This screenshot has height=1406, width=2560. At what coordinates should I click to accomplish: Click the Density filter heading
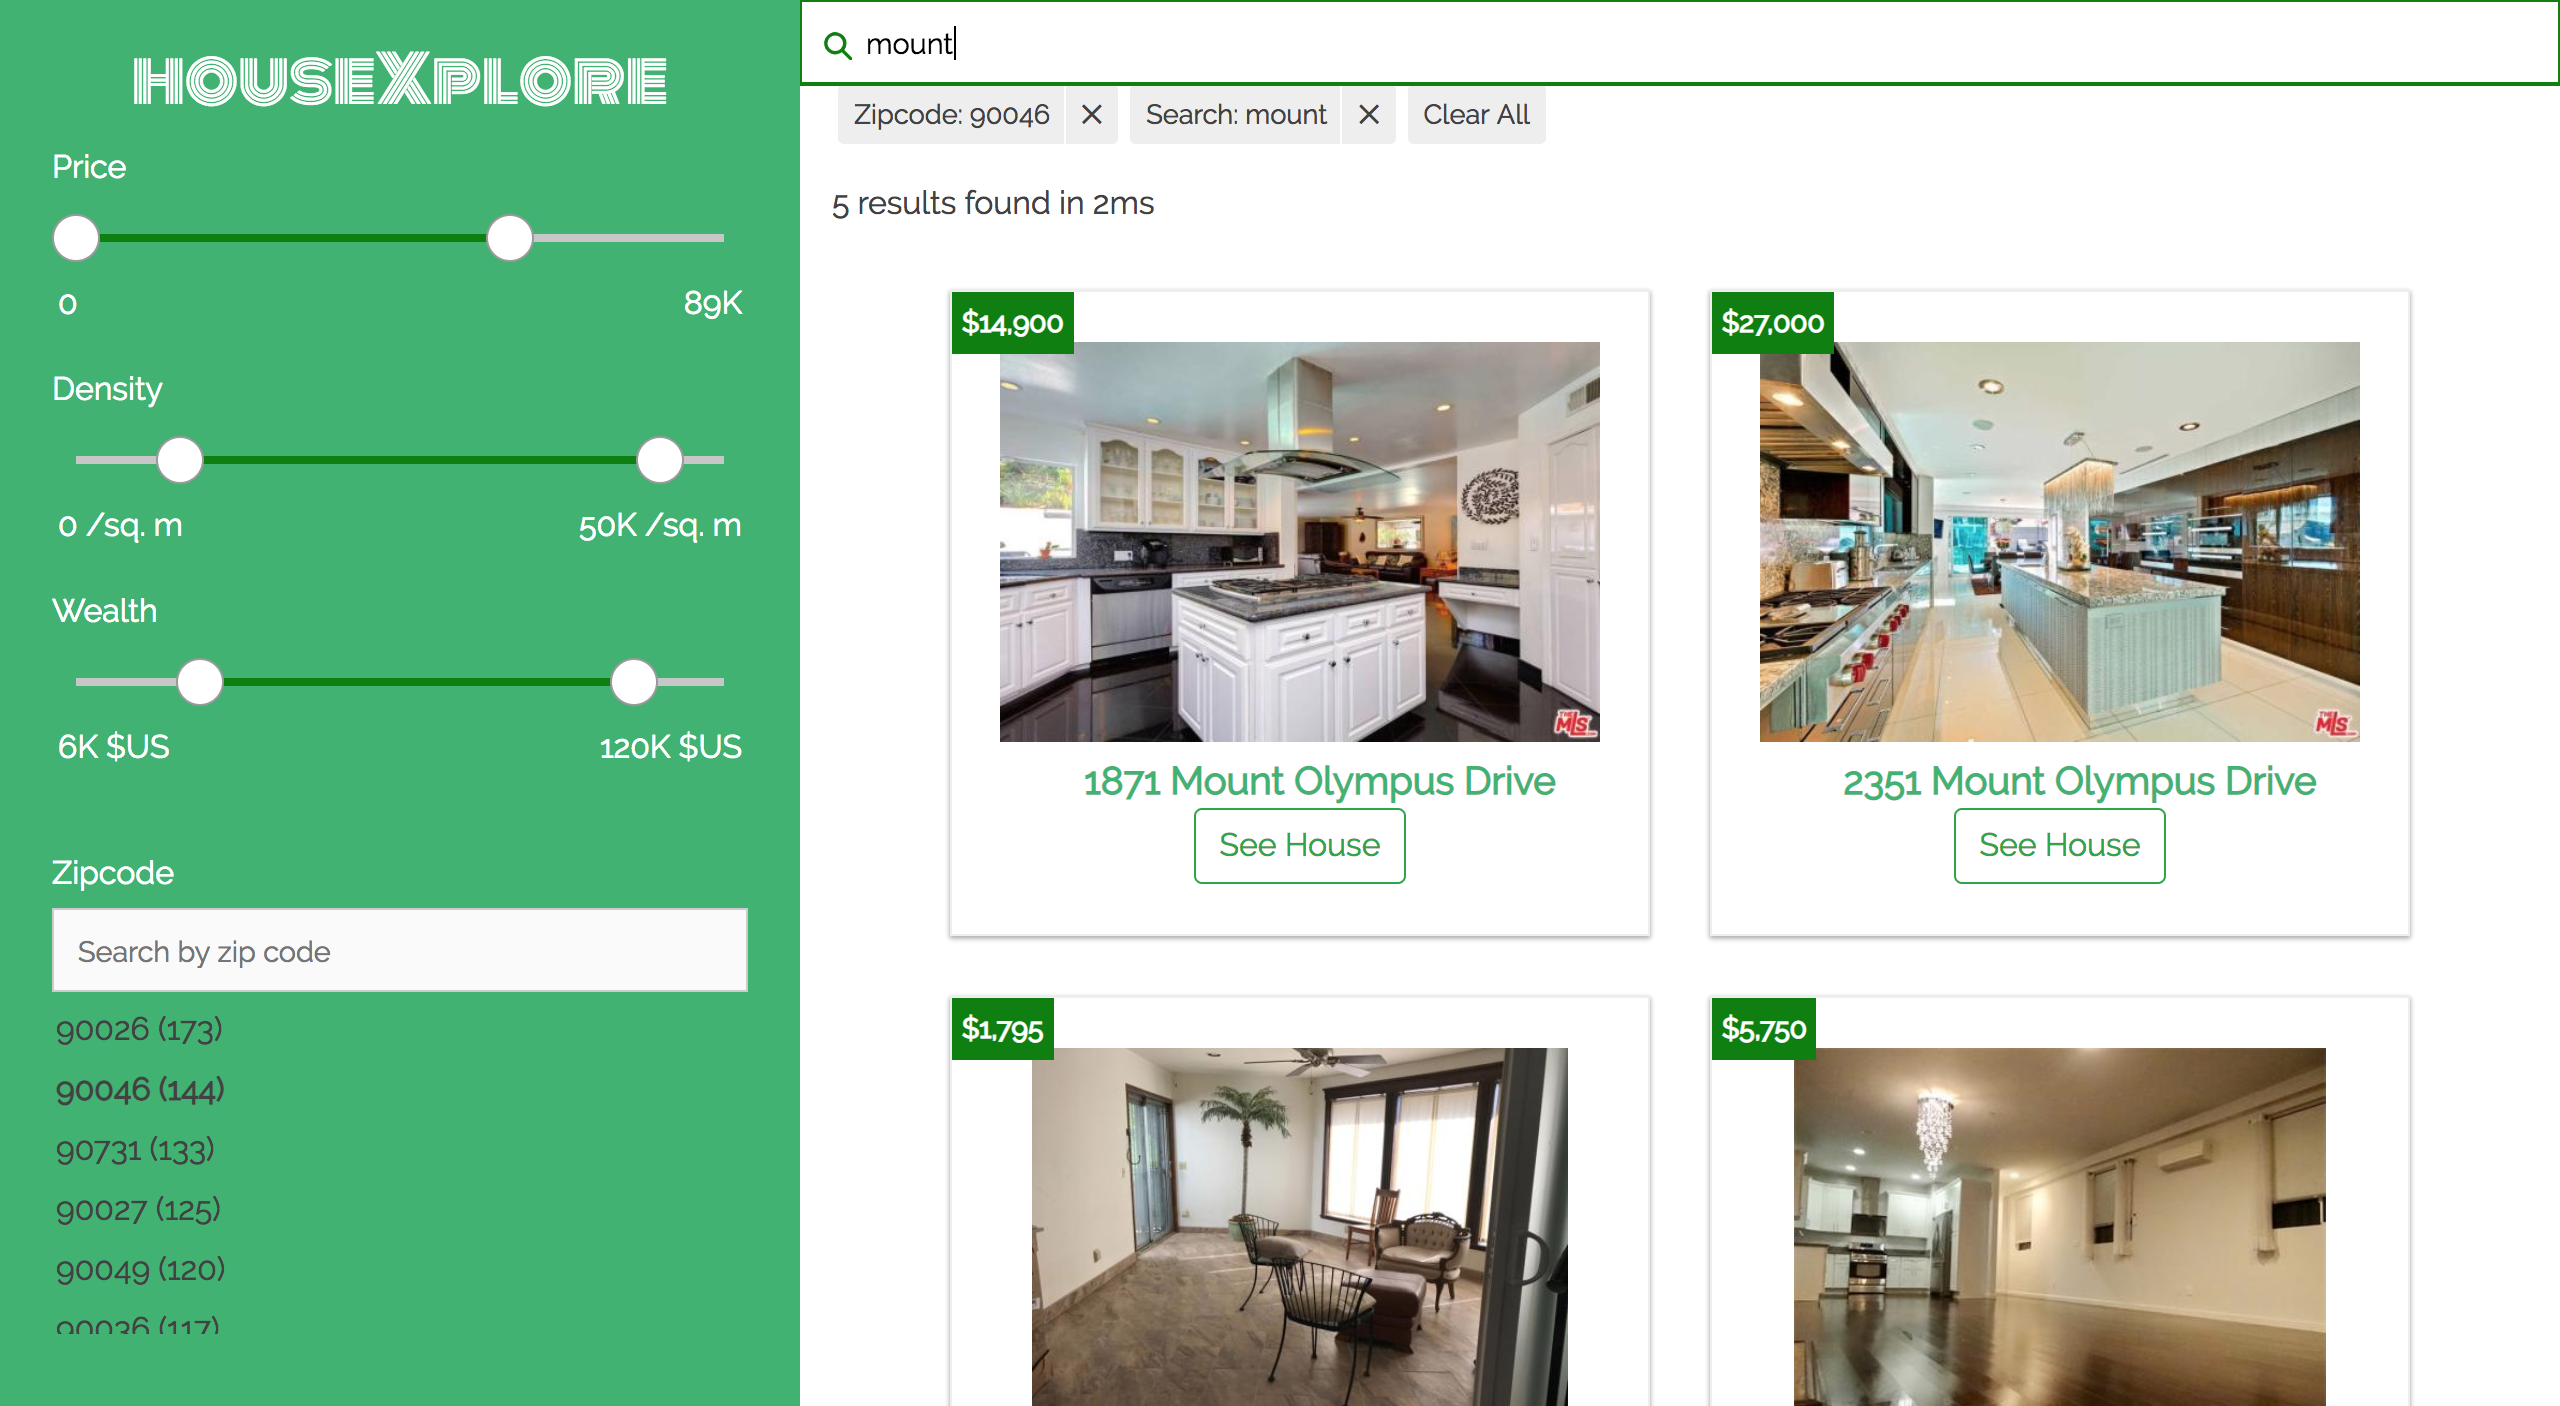[107, 389]
